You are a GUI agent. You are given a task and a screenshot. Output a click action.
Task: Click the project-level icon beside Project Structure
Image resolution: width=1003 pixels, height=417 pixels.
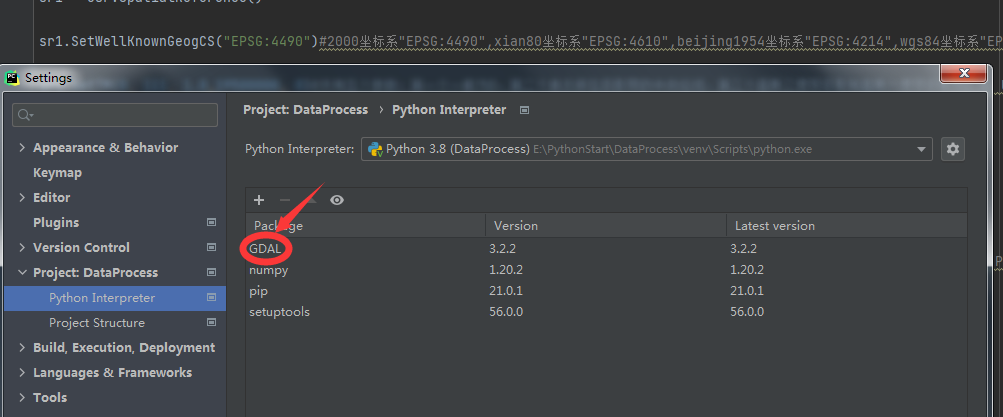(212, 323)
